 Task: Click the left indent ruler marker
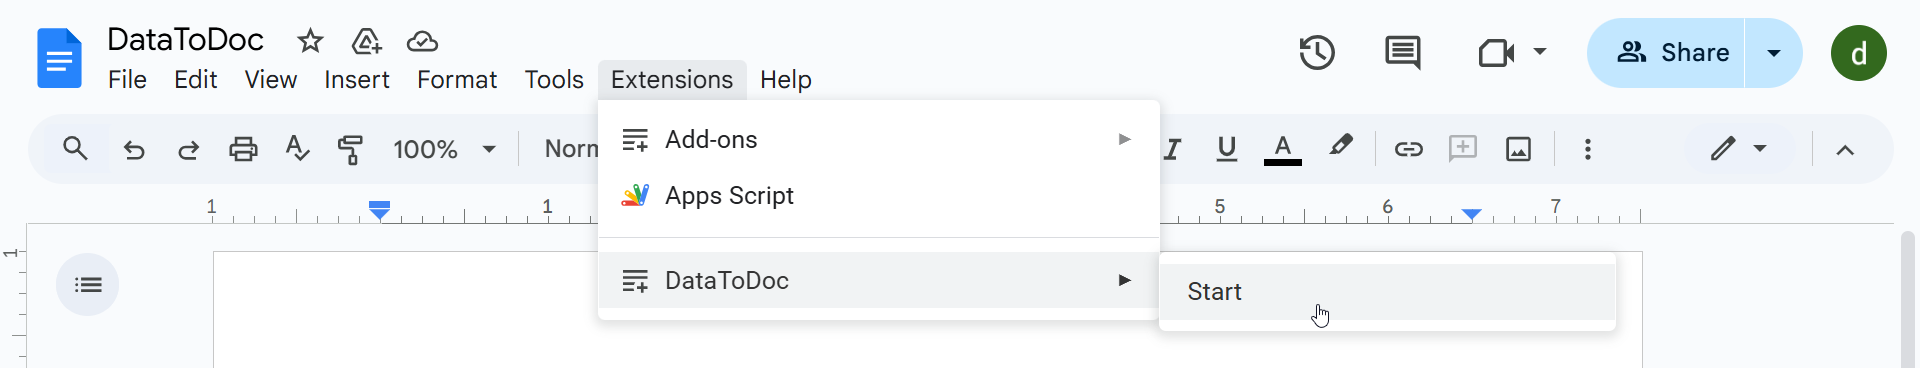379,210
